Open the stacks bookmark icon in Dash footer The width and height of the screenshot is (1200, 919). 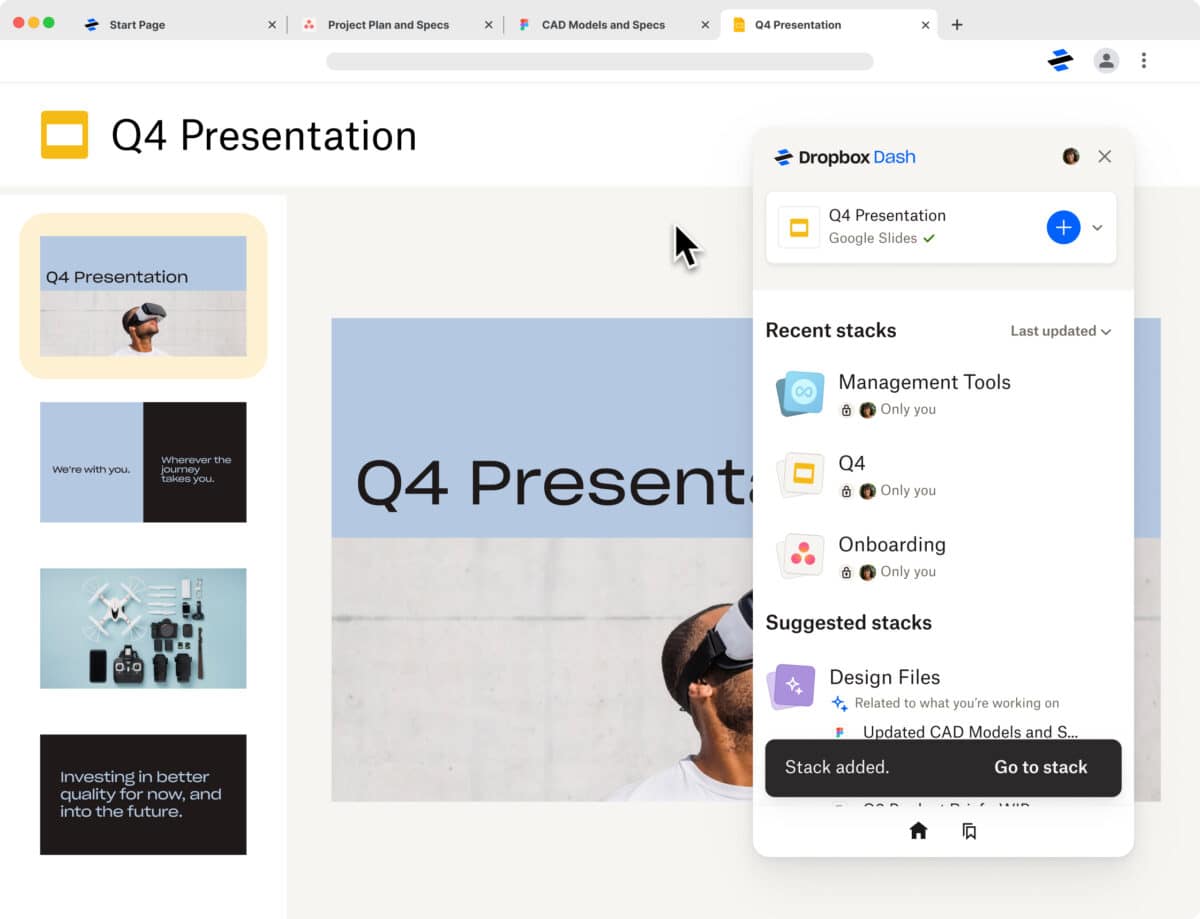tap(969, 831)
